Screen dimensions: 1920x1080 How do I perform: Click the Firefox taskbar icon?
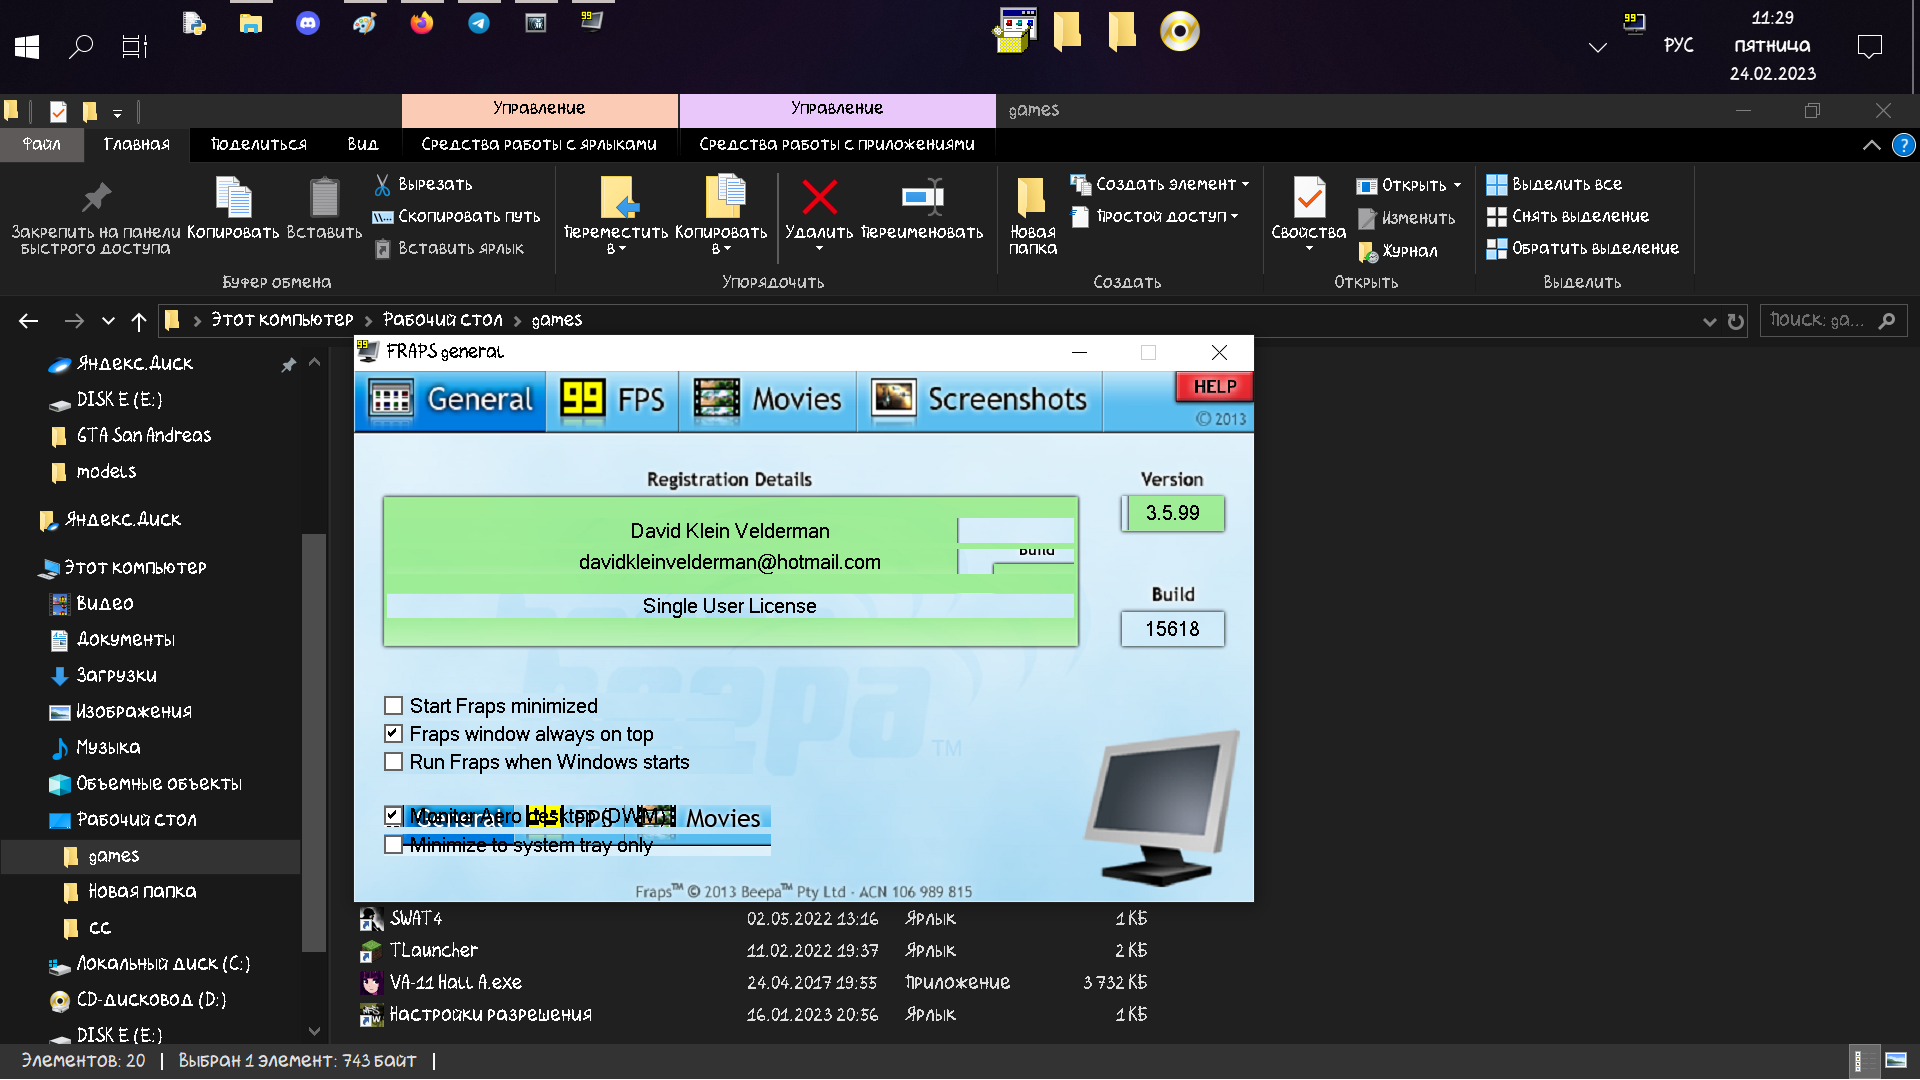click(422, 23)
